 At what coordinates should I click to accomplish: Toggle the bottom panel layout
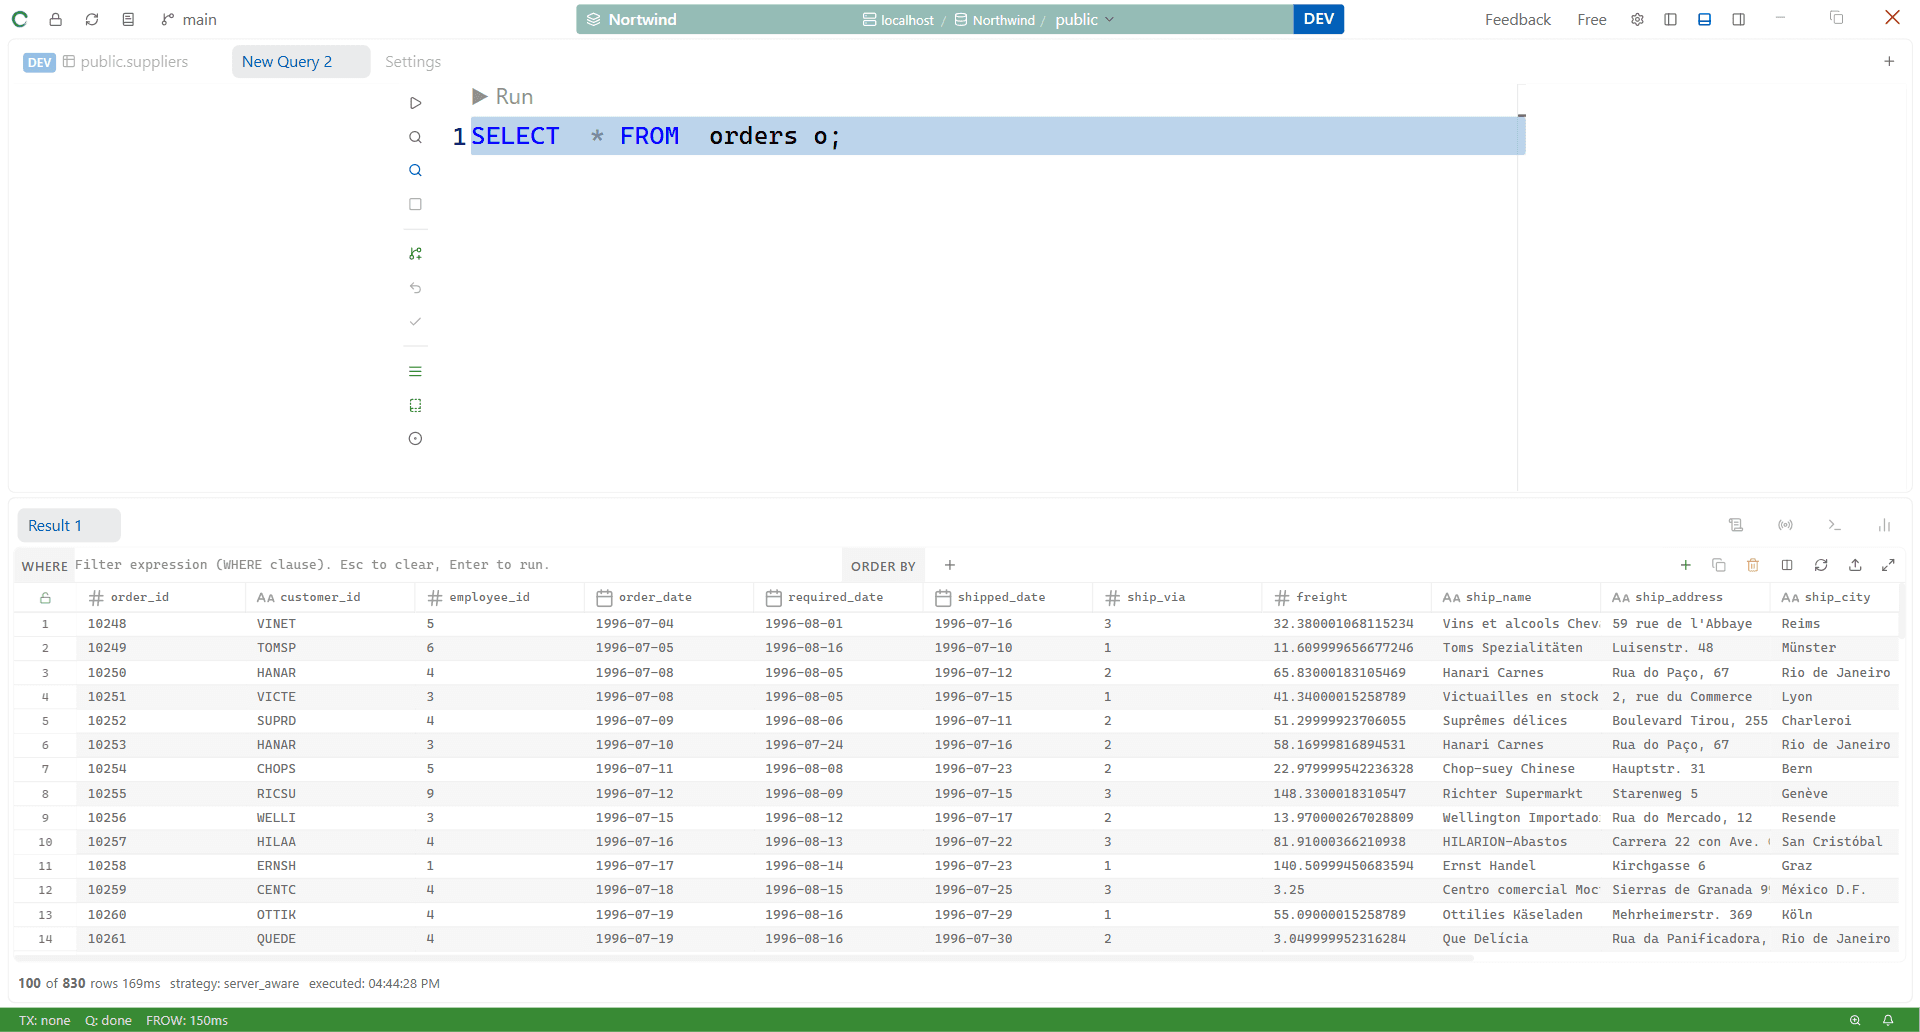pyautogui.click(x=1705, y=19)
